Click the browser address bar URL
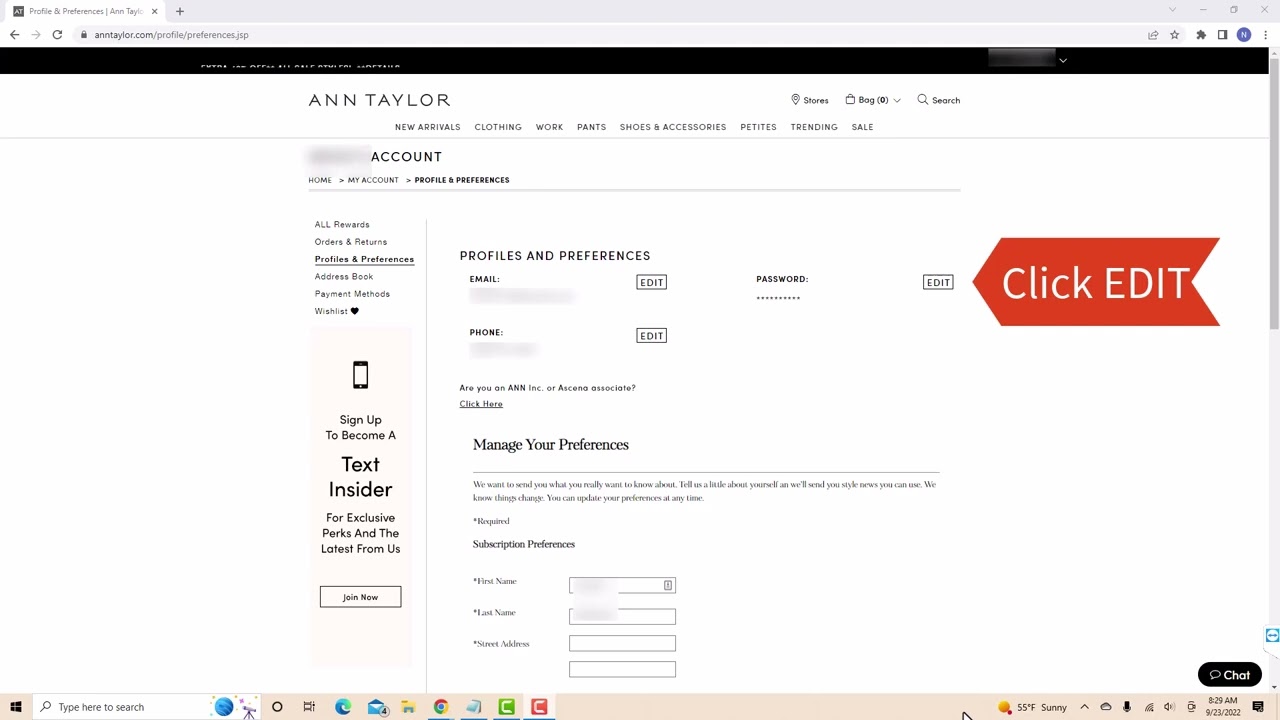1280x720 pixels. coord(171,35)
